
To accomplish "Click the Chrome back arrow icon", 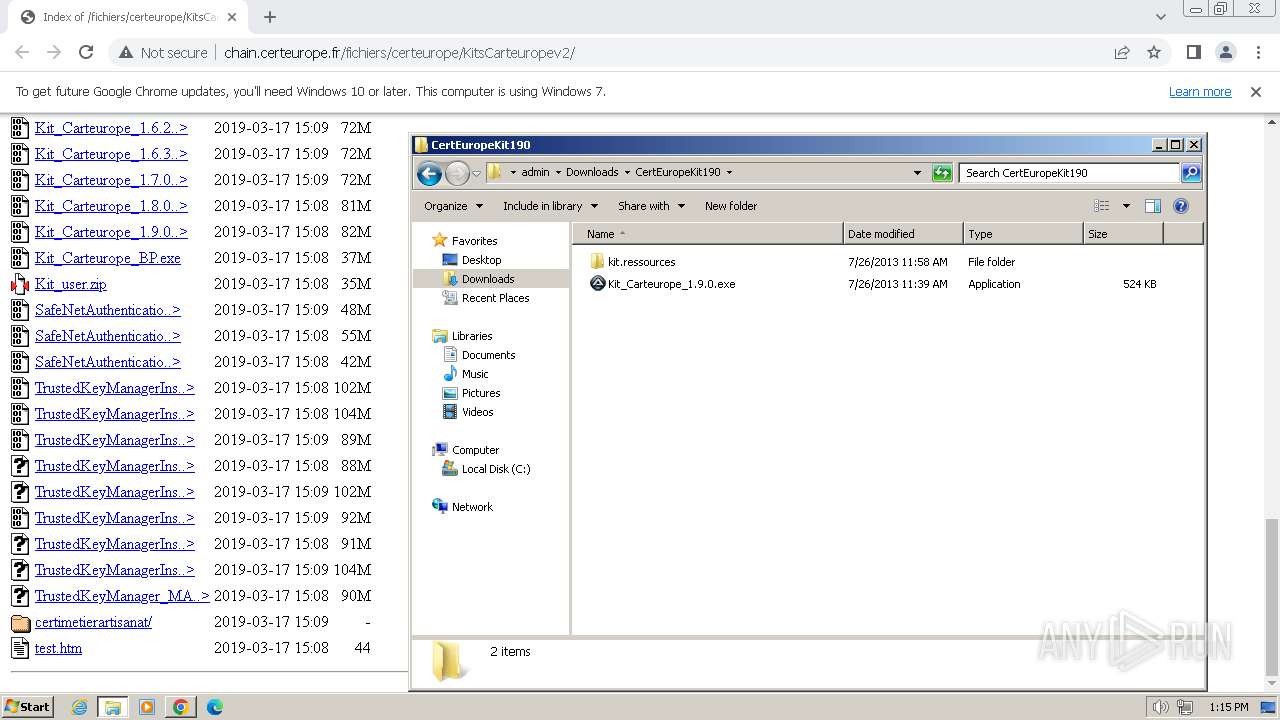I will coord(22,52).
